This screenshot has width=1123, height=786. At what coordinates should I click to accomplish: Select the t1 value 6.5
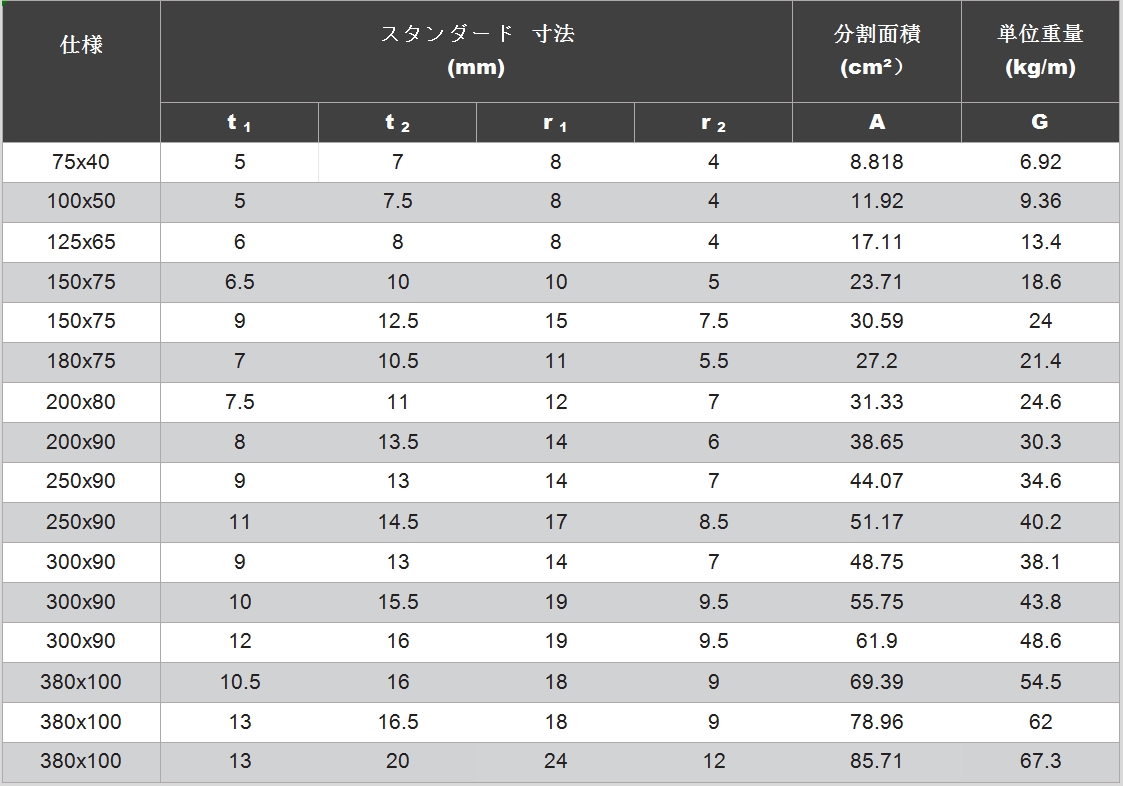[x=239, y=282]
